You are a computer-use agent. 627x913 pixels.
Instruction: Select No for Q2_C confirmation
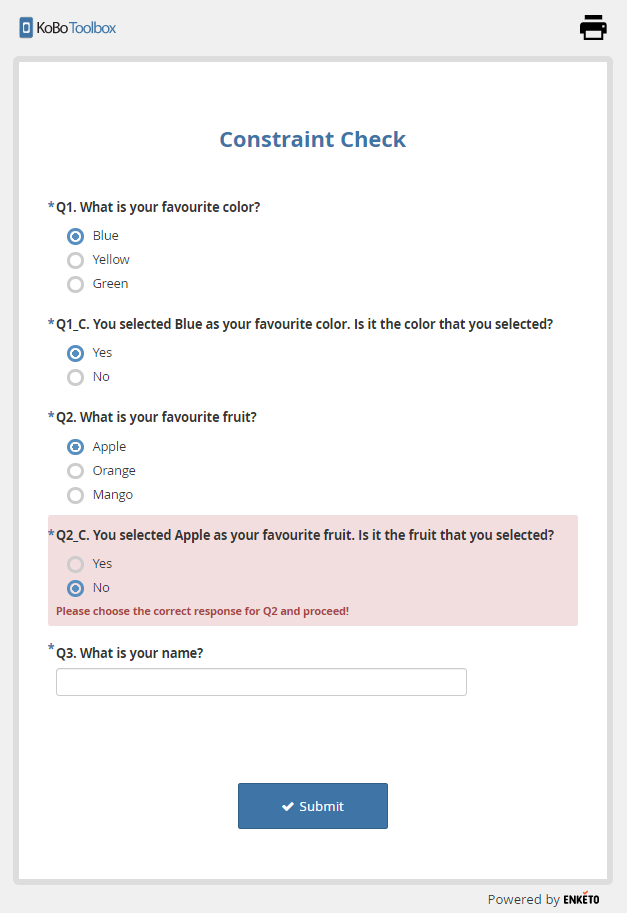(x=75, y=589)
